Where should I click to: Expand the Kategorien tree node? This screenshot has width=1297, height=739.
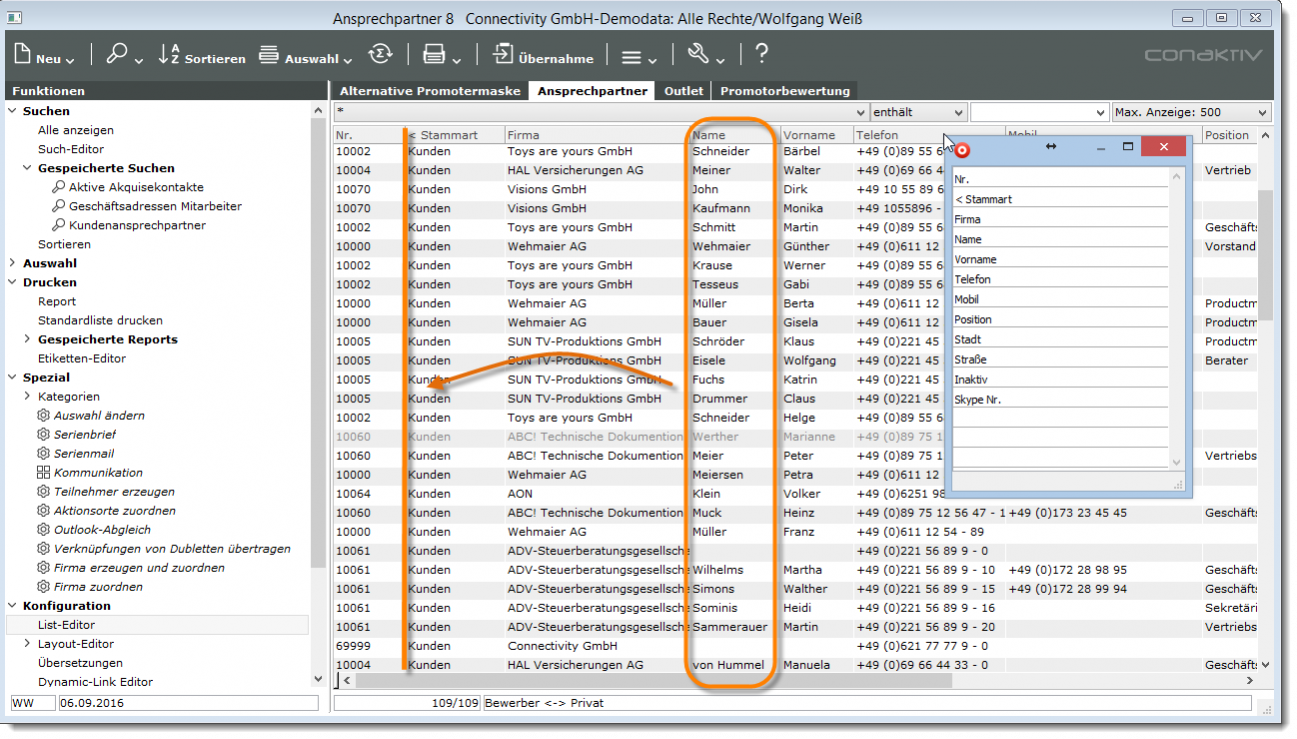(x=28, y=397)
